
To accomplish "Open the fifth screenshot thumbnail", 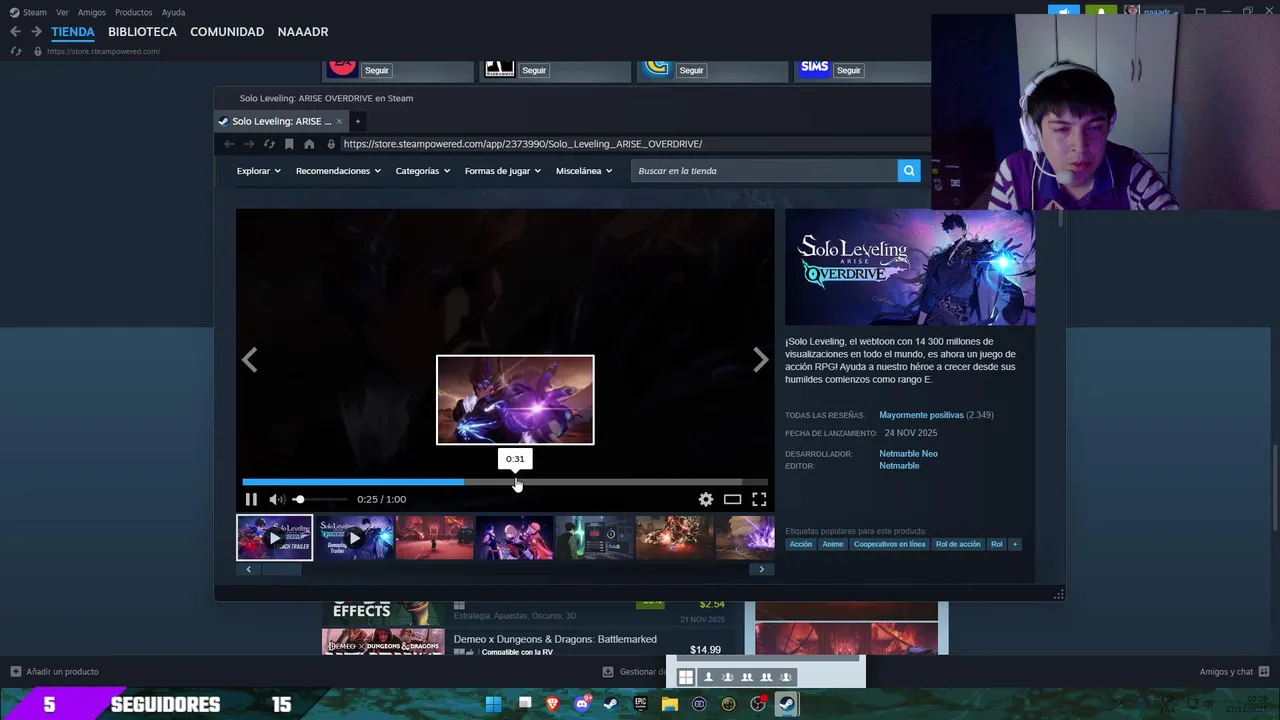I will (594, 537).
